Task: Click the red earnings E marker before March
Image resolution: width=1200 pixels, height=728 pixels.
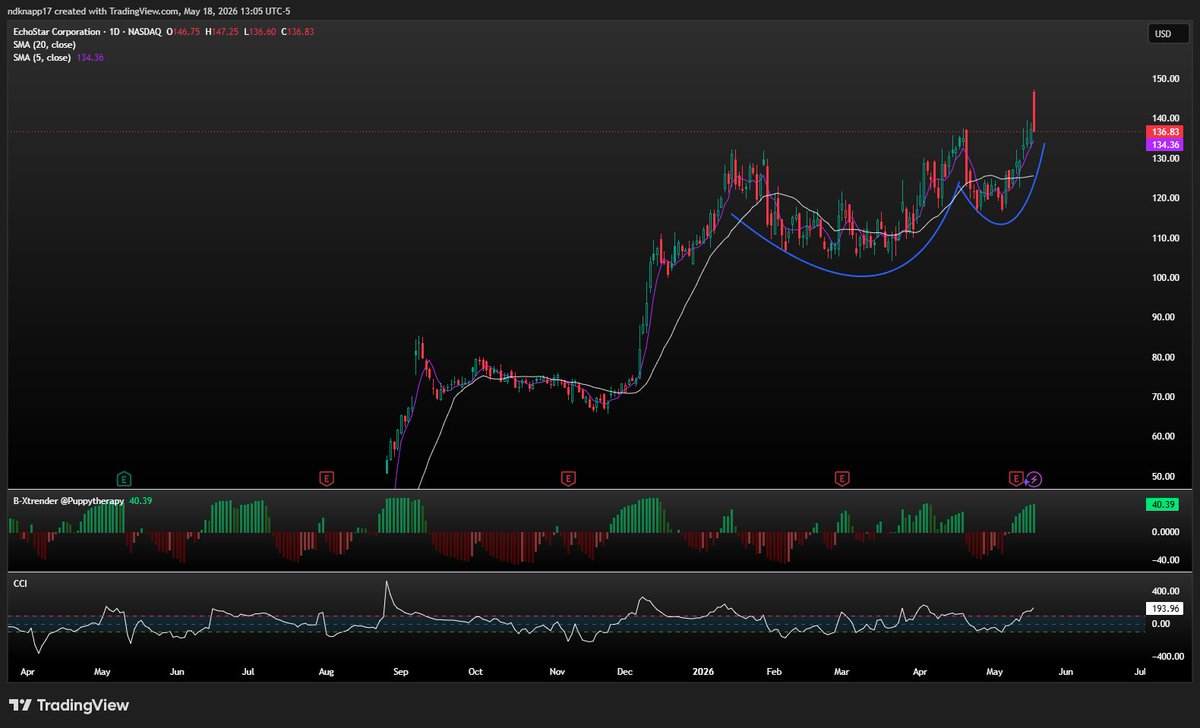Action: coord(842,478)
